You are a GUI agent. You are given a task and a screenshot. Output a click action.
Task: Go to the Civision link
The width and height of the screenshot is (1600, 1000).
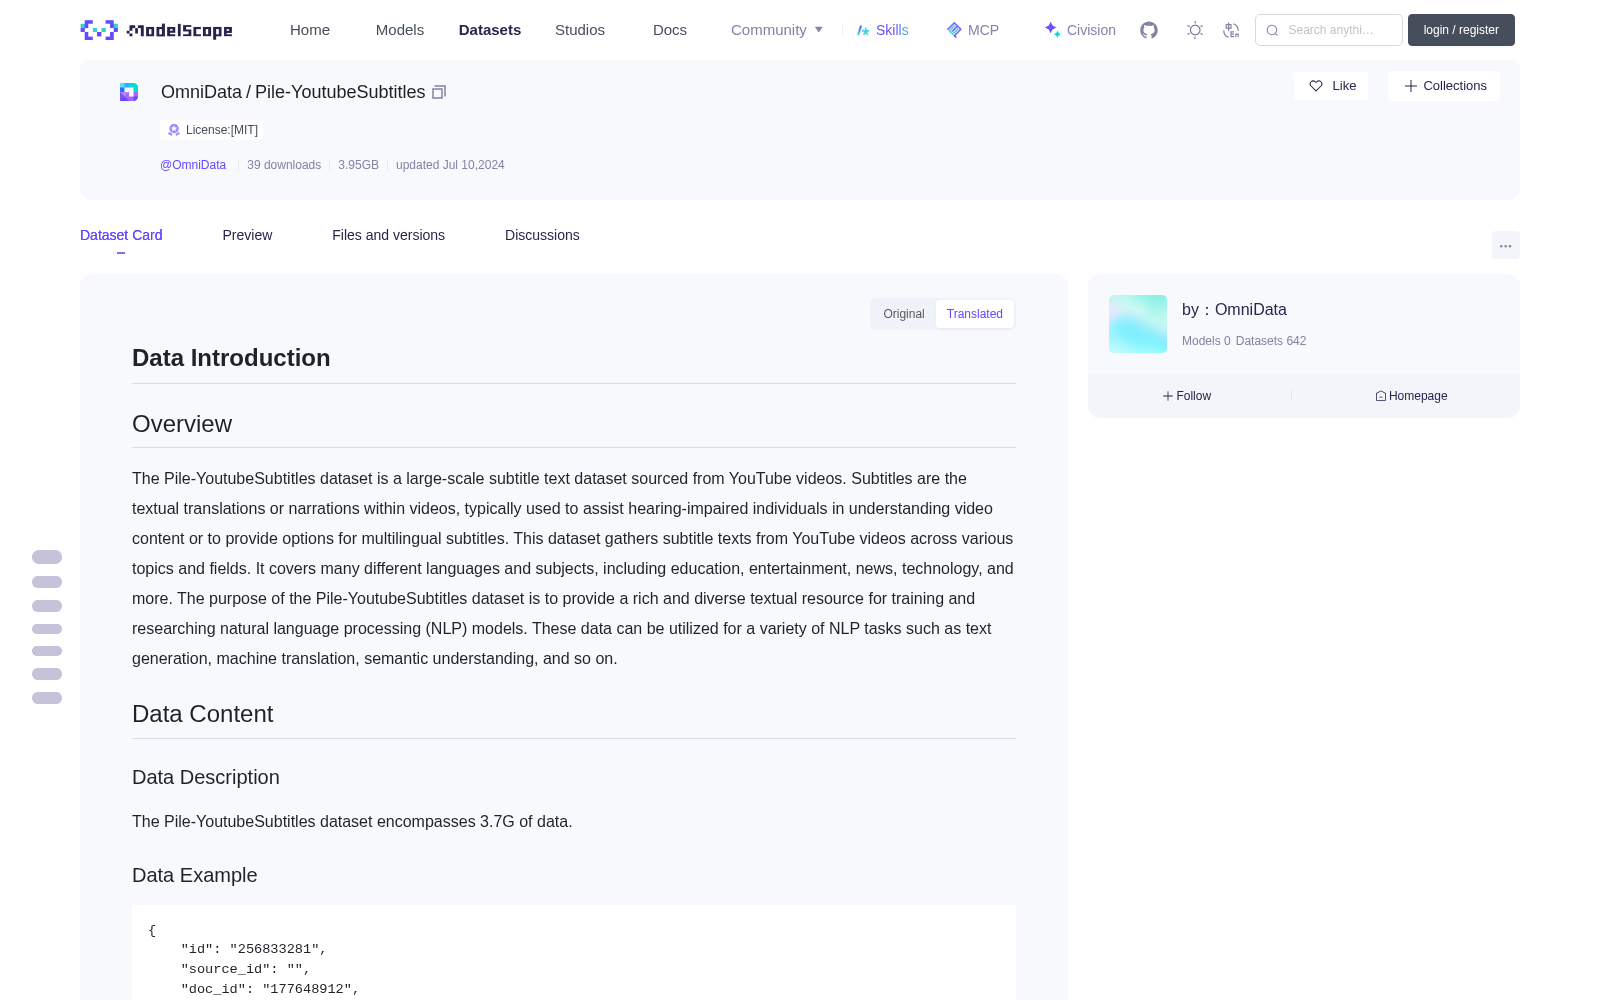coord(1080,30)
